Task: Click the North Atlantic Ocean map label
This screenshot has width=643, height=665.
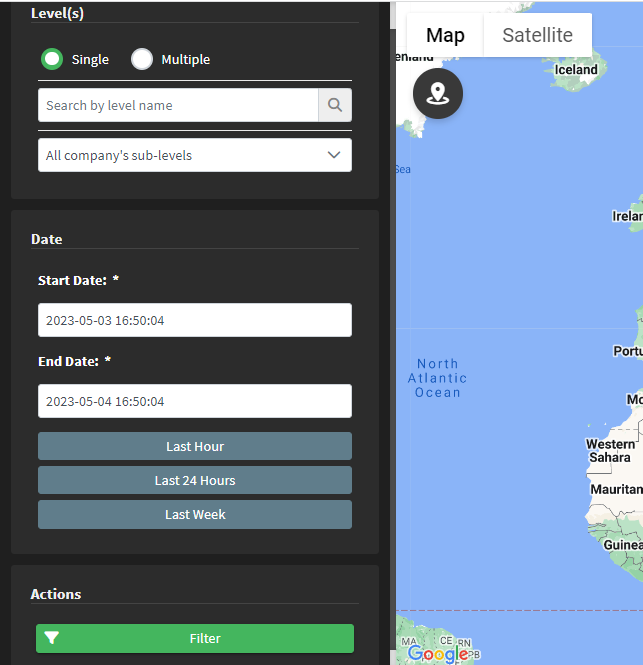Action: coord(437,378)
